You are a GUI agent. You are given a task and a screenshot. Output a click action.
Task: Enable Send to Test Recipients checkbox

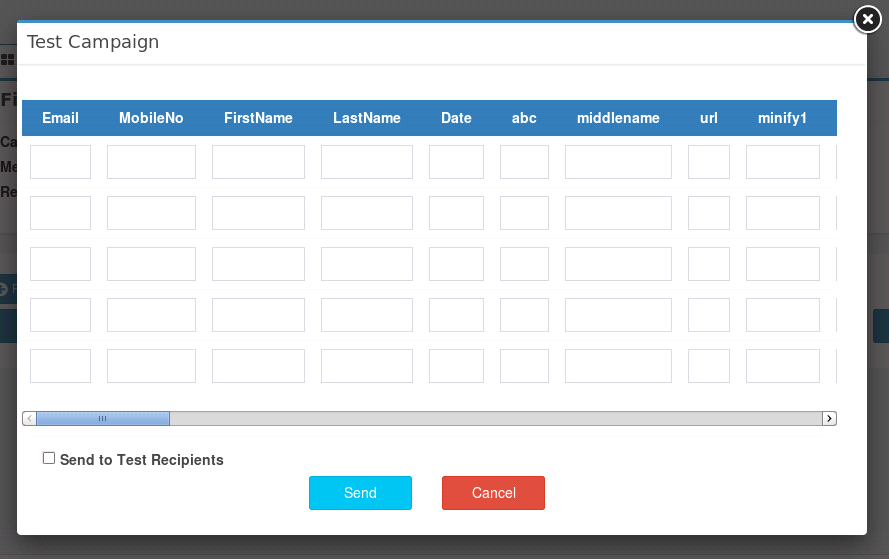click(x=49, y=458)
